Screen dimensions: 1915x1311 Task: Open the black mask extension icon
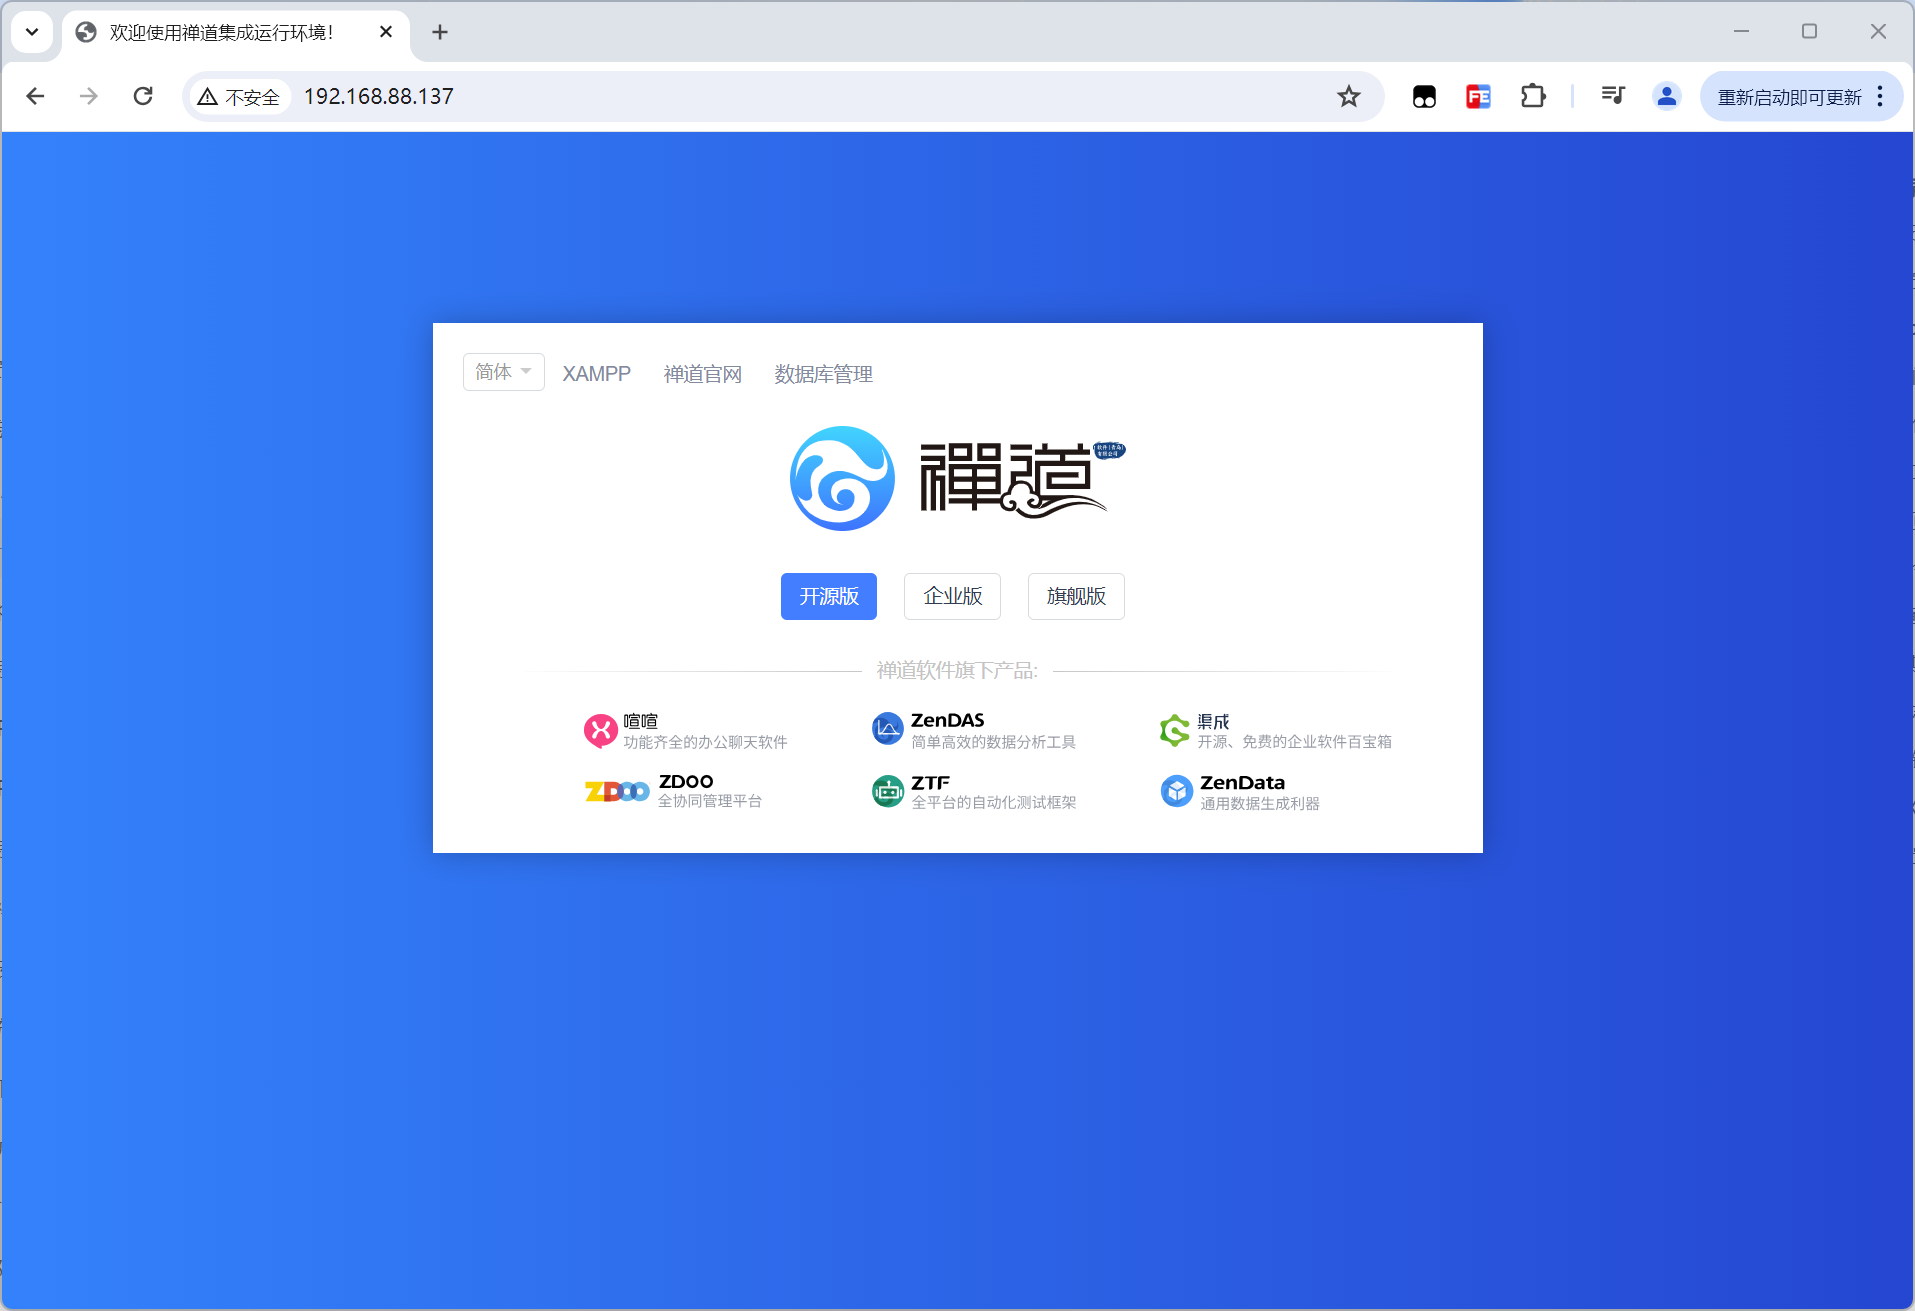1424,96
